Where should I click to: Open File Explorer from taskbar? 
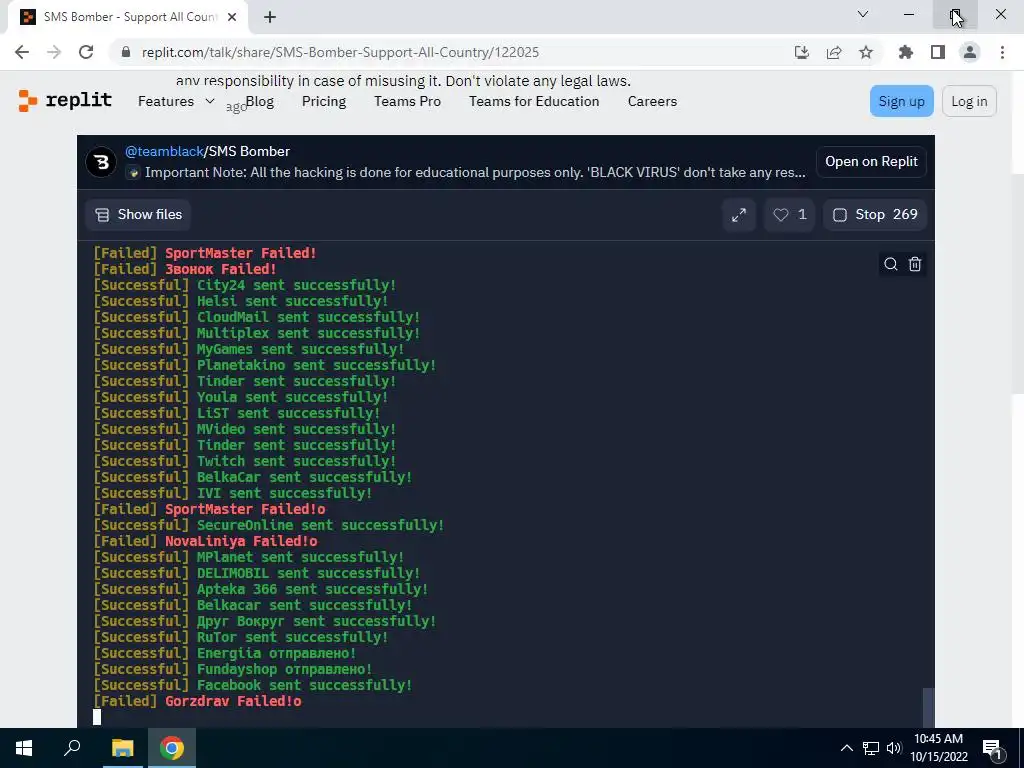[x=122, y=748]
